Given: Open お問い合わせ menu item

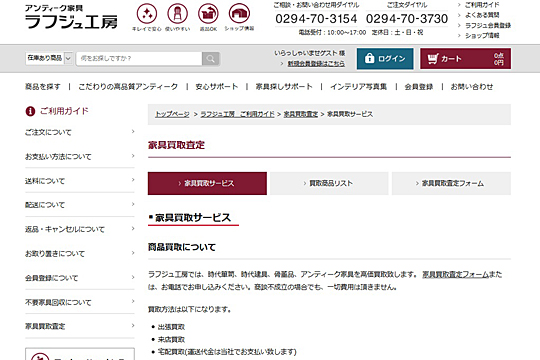Looking at the screenshot, I should 472,86.
